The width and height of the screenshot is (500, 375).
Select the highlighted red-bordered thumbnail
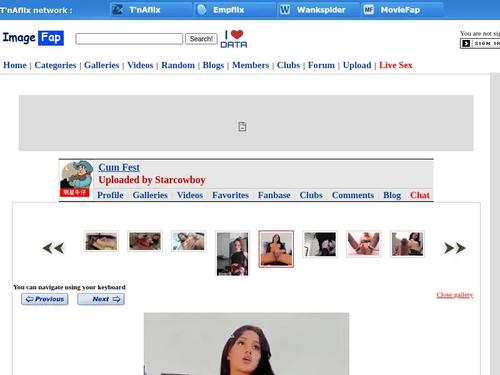[x=276, y=249]
